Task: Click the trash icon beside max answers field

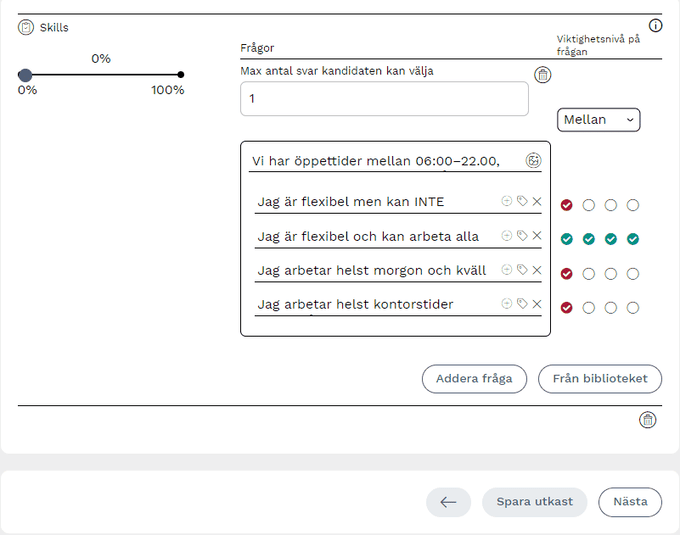Action: click(543, 75)
